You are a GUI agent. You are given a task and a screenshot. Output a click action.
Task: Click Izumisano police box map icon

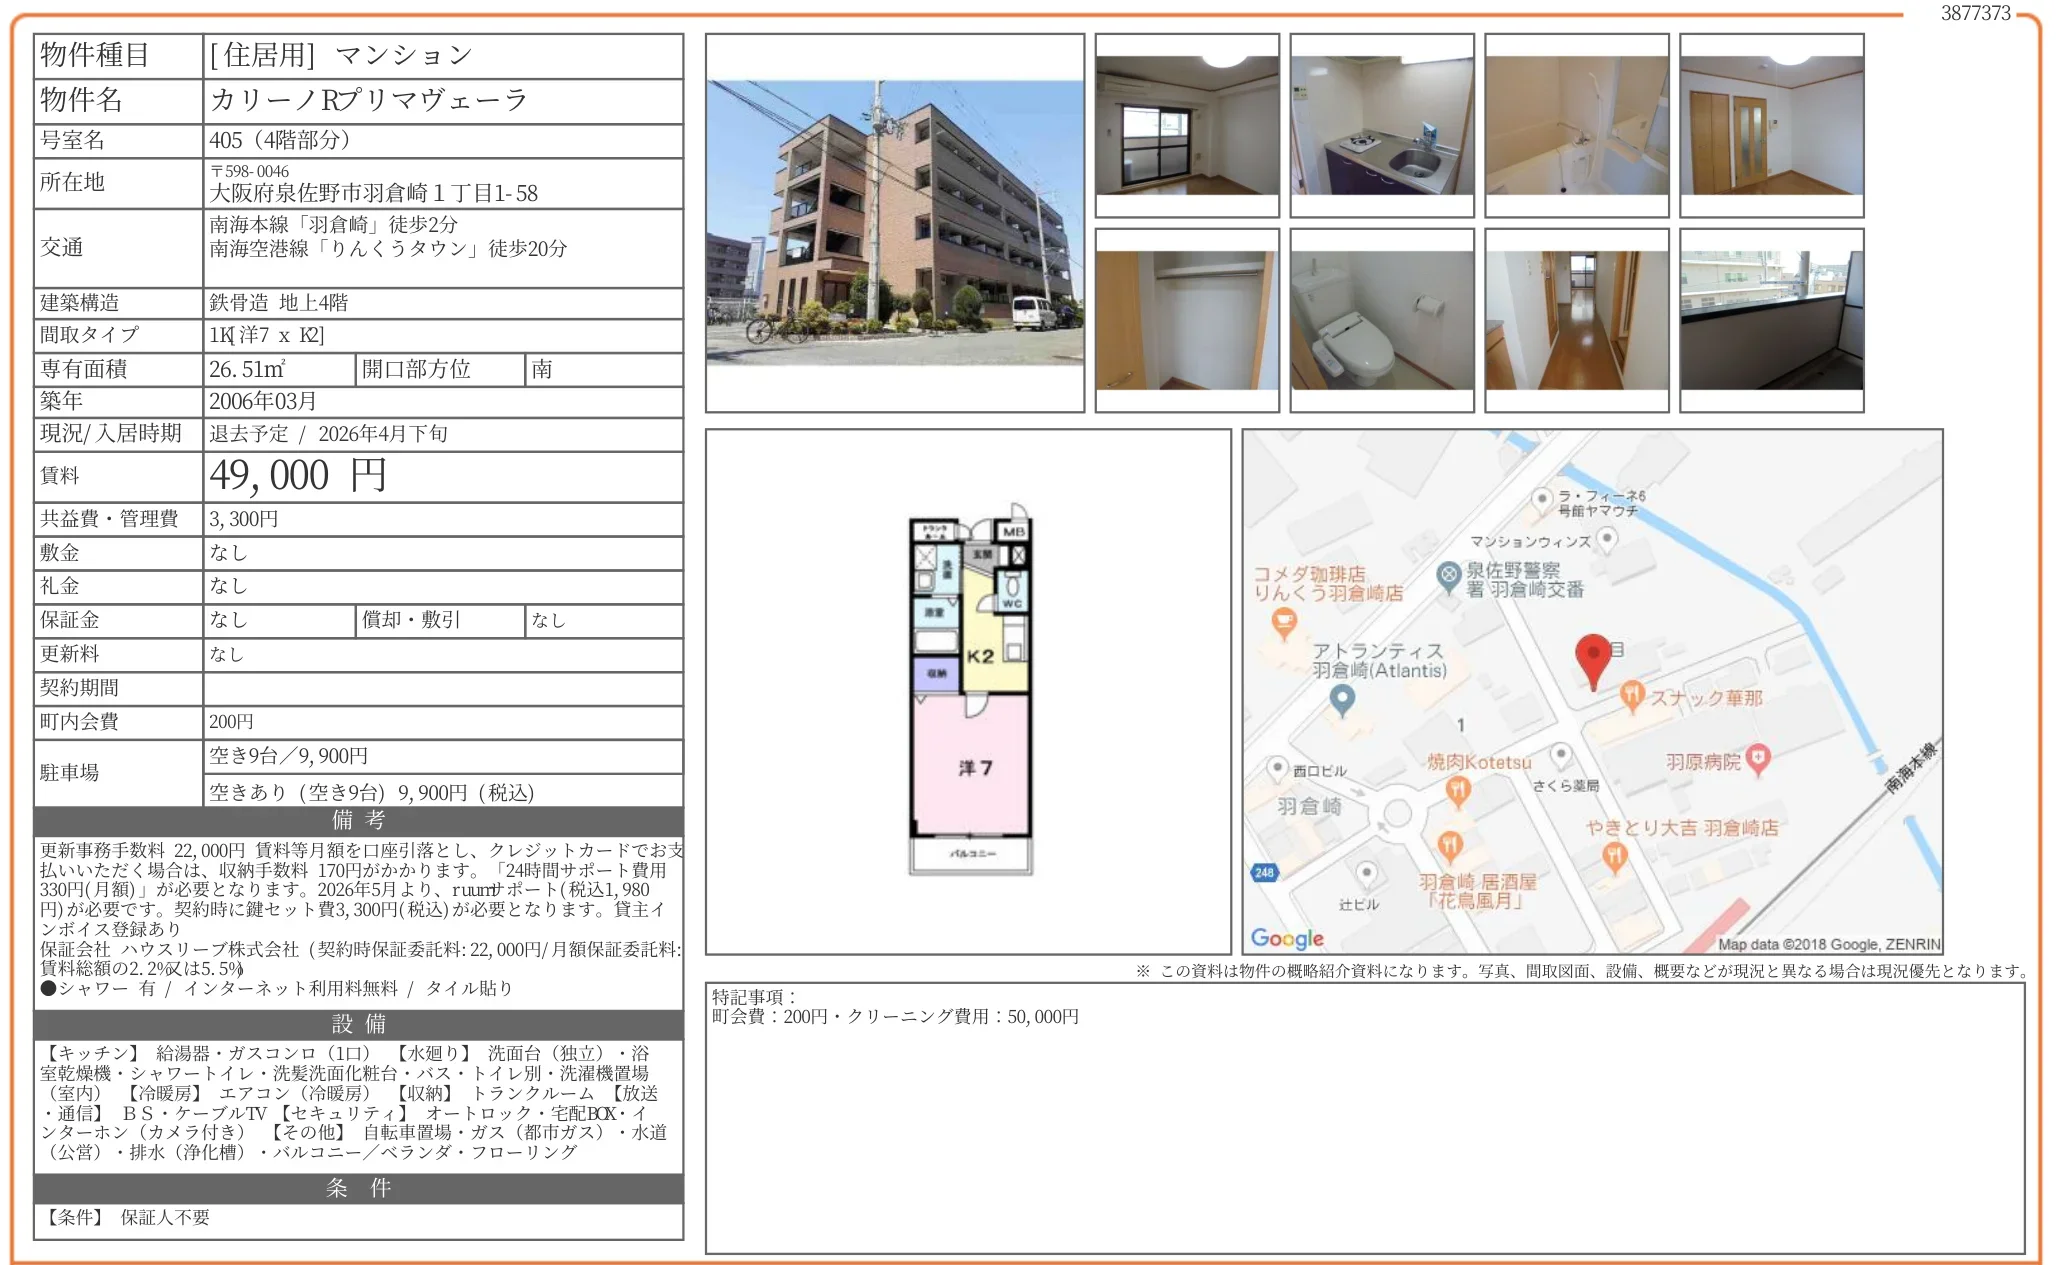coord(1448,576)
